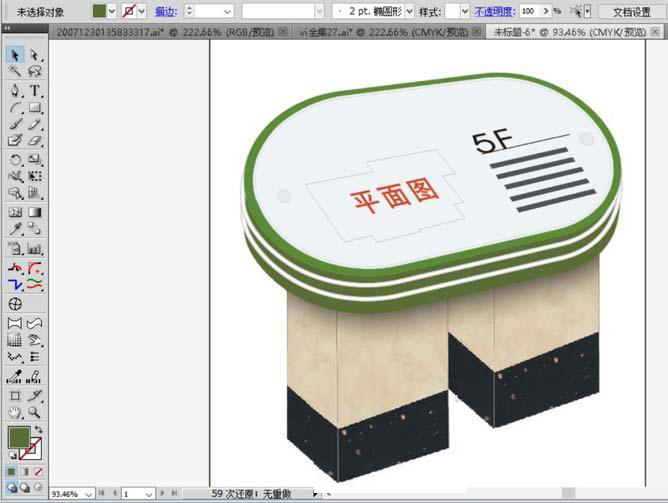This screenshot has width=668, height=503.
Task: Open stroke color dropdown in control bar
Action: [142, 11]
